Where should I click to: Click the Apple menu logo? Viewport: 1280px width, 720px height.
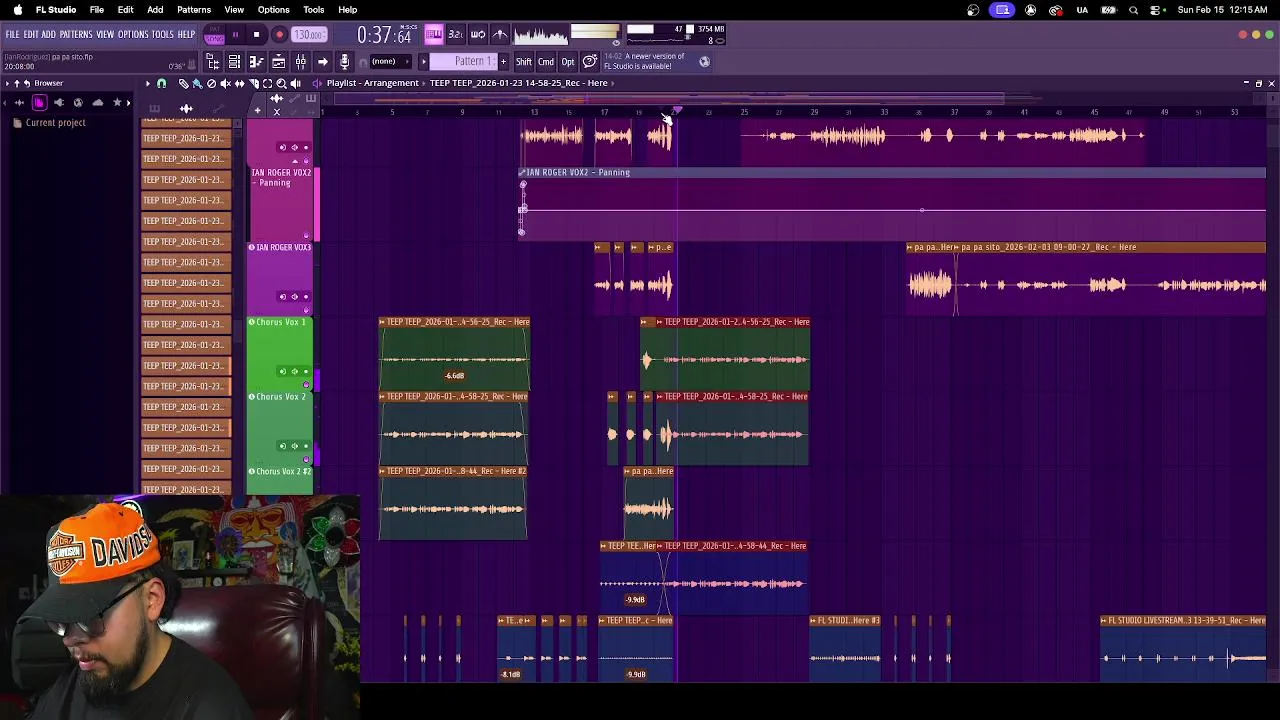point(17,10)
